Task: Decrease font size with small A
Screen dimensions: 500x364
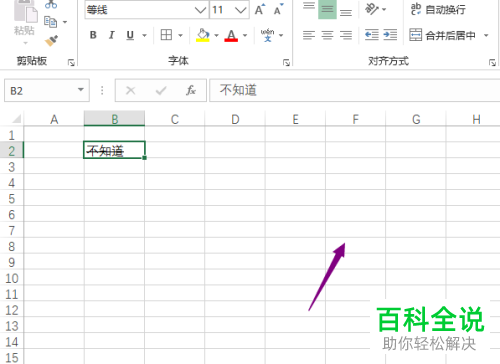Action: [278, 9]
